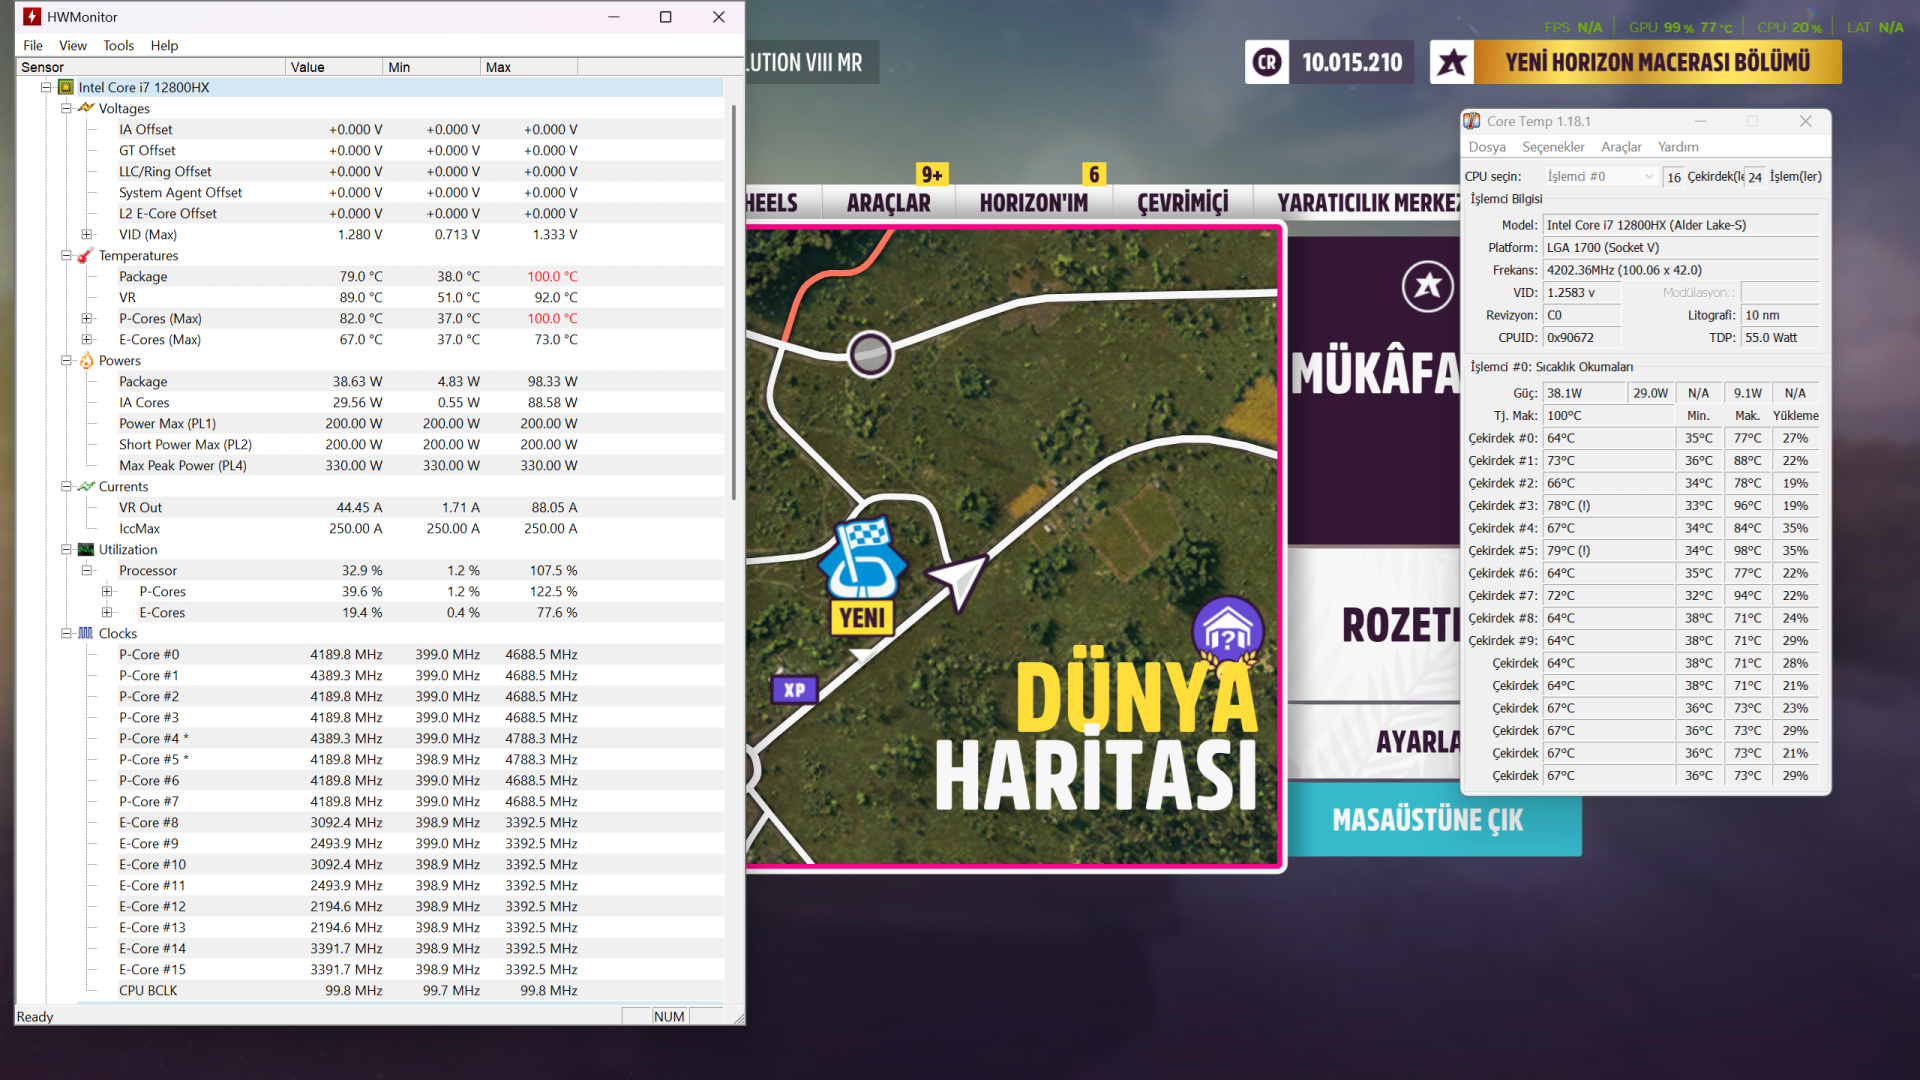Open Seçenekler menu in Core Temp

pos(1552,147)
